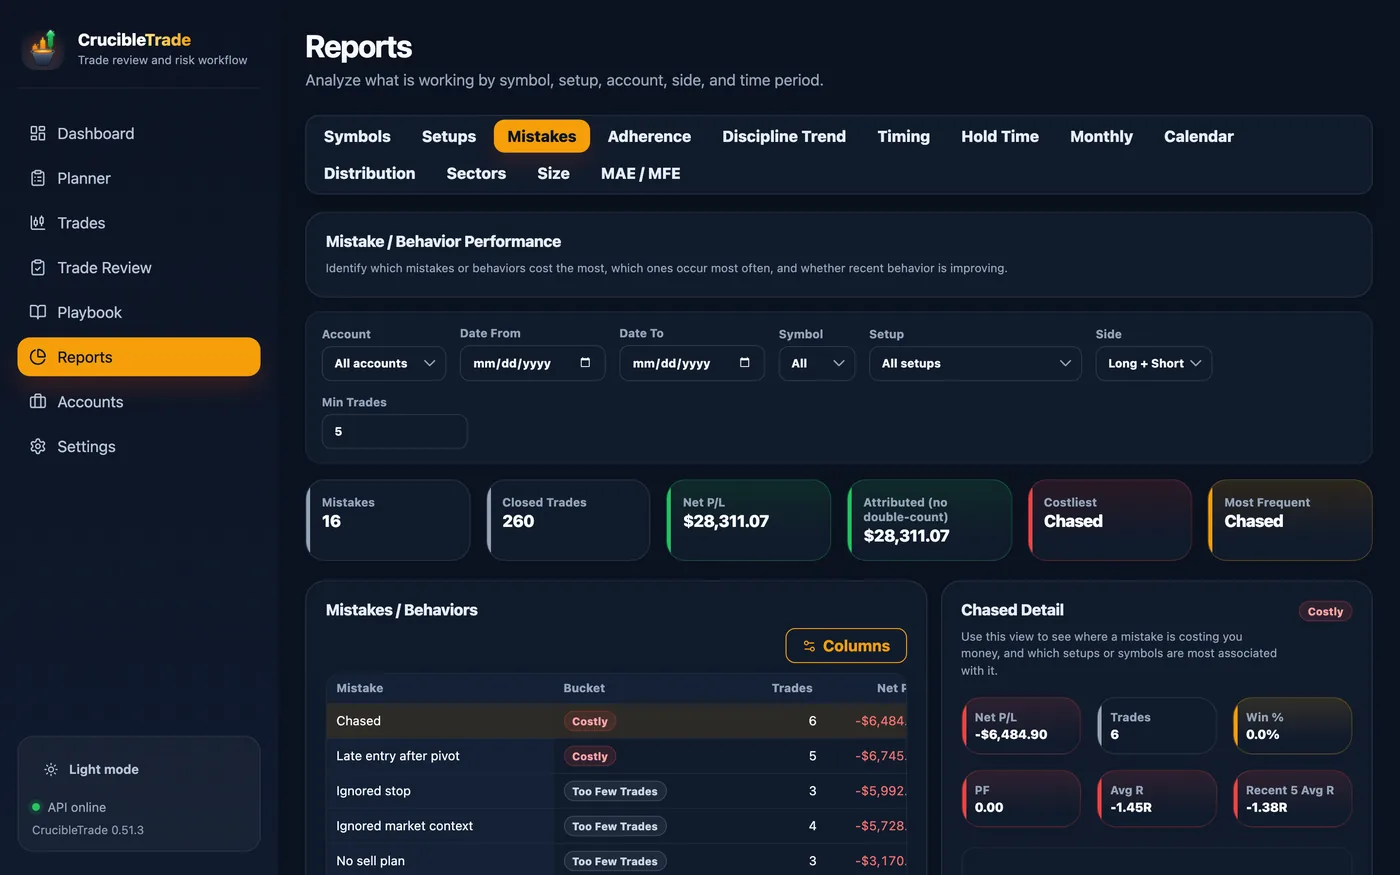Click the sliders icon in Columns button
This screenshot has height=875, width=1400.
click(x=809, y=646)
